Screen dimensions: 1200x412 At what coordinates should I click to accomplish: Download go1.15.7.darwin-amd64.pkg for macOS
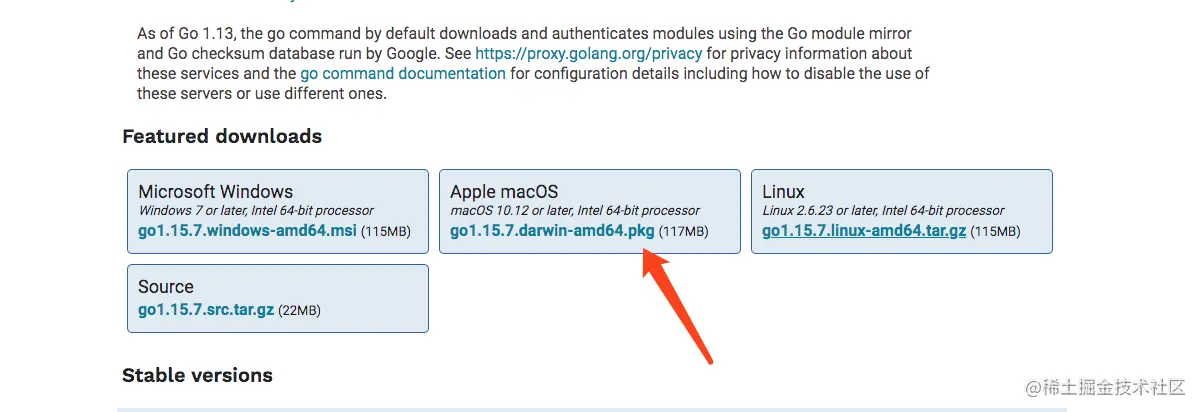[x=552, y=231]
